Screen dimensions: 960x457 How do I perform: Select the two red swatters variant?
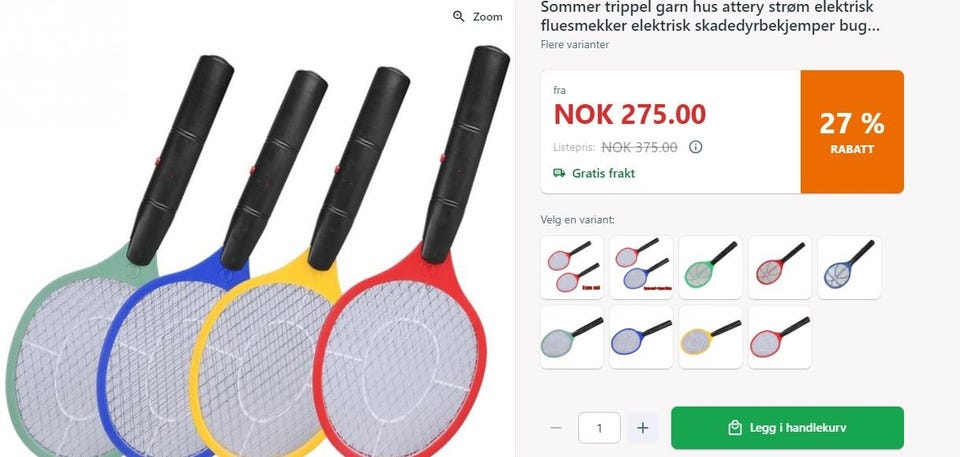pos(572,268)
